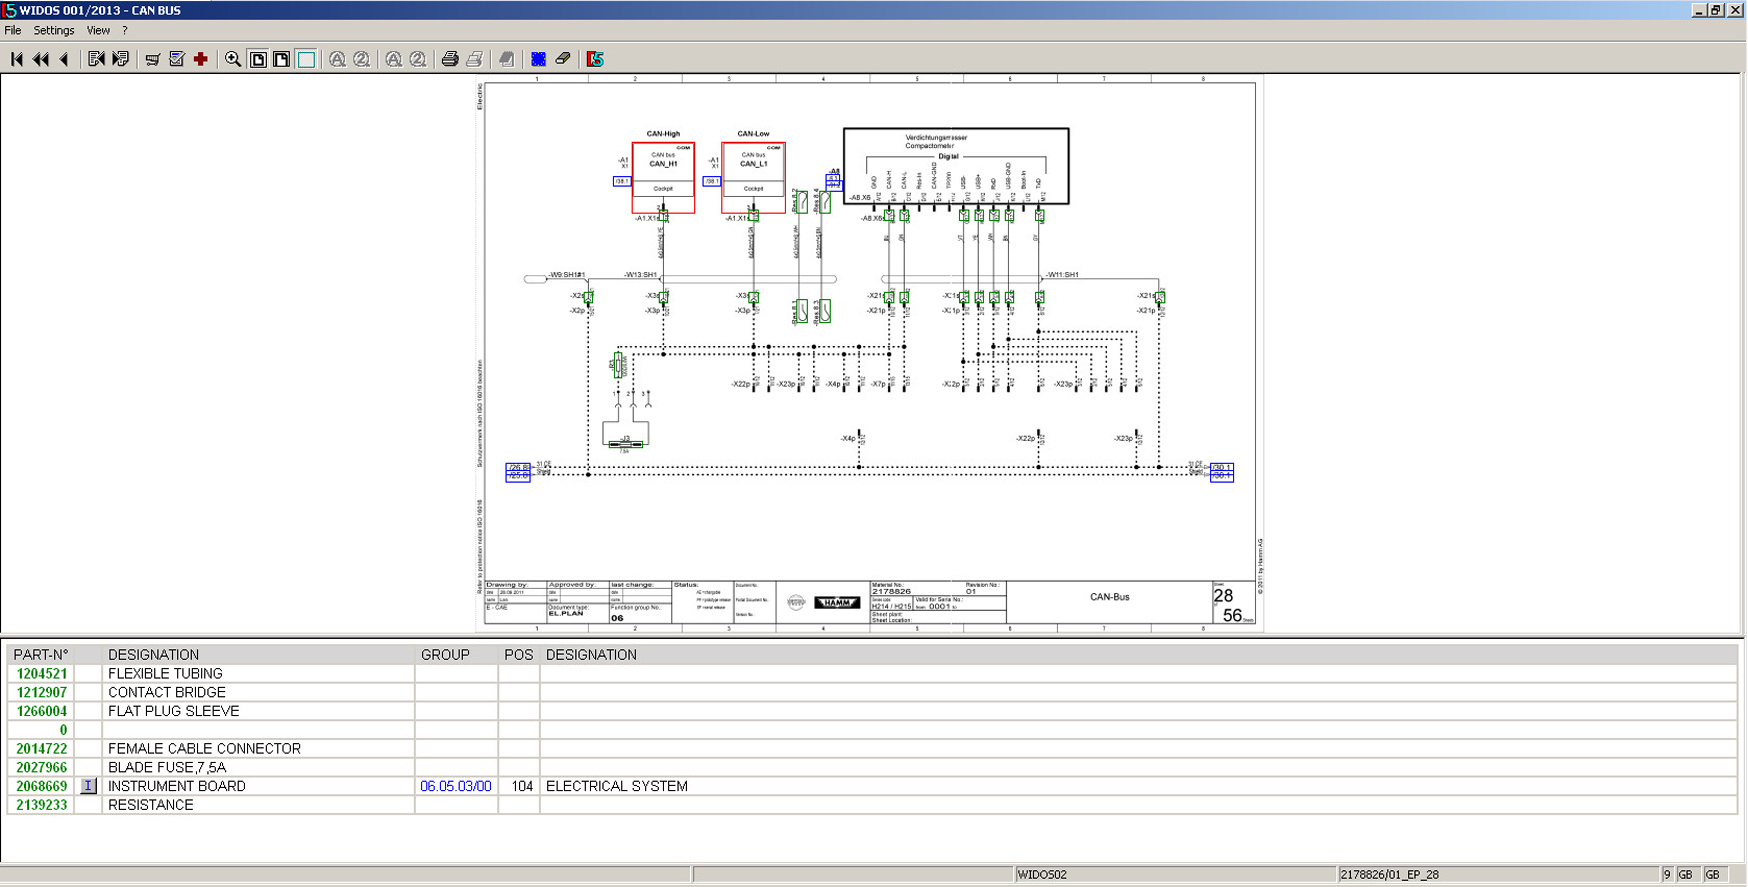Image resolution: width=1748 pixels, height=887 pixels.
Task: Go to previous page with single arrow
Action: pyautogui.click(x=65, y=59)
